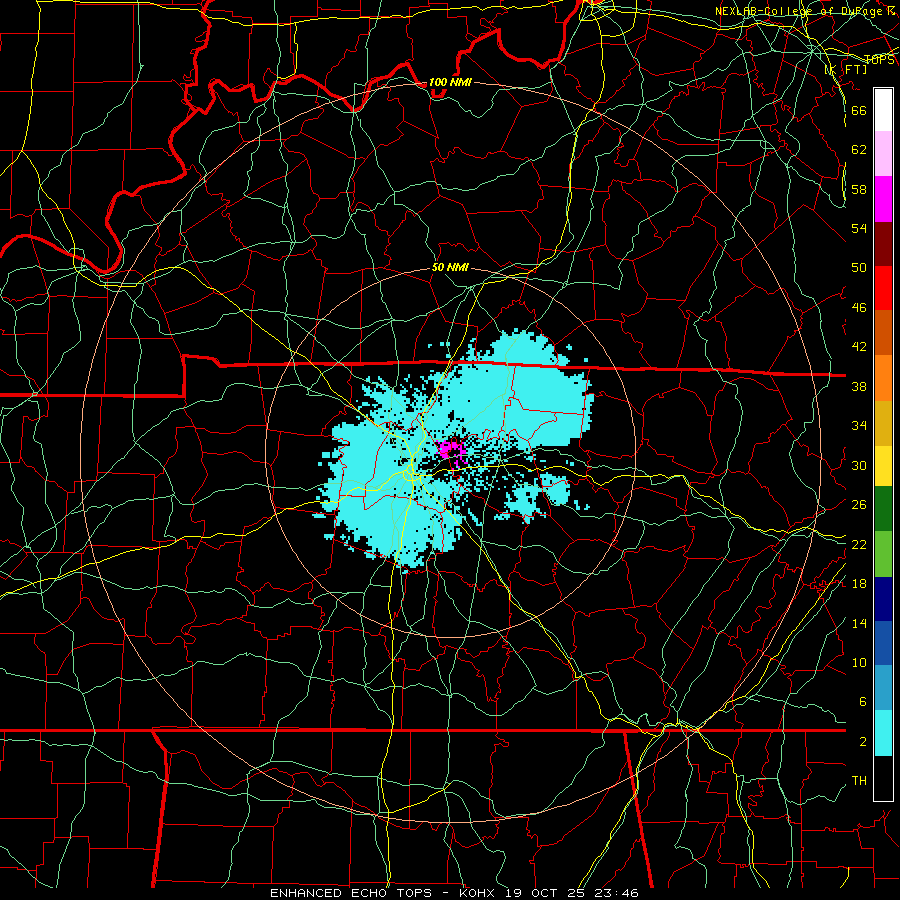Image resolution: width=900 pixels, height=900 pixels.
Task: Click the dark orange 42-46 kft legend swatch
Action: pyautogui.click(x=883, y=332)
